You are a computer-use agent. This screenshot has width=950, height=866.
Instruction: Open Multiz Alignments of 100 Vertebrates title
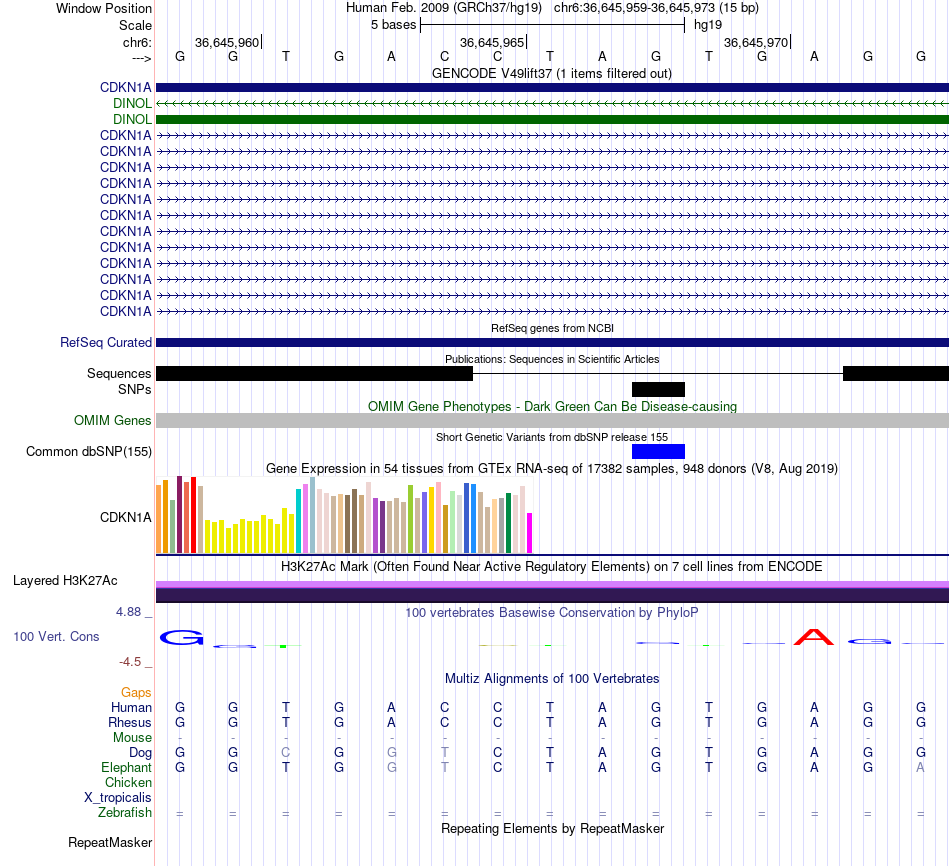coord(552,679)
